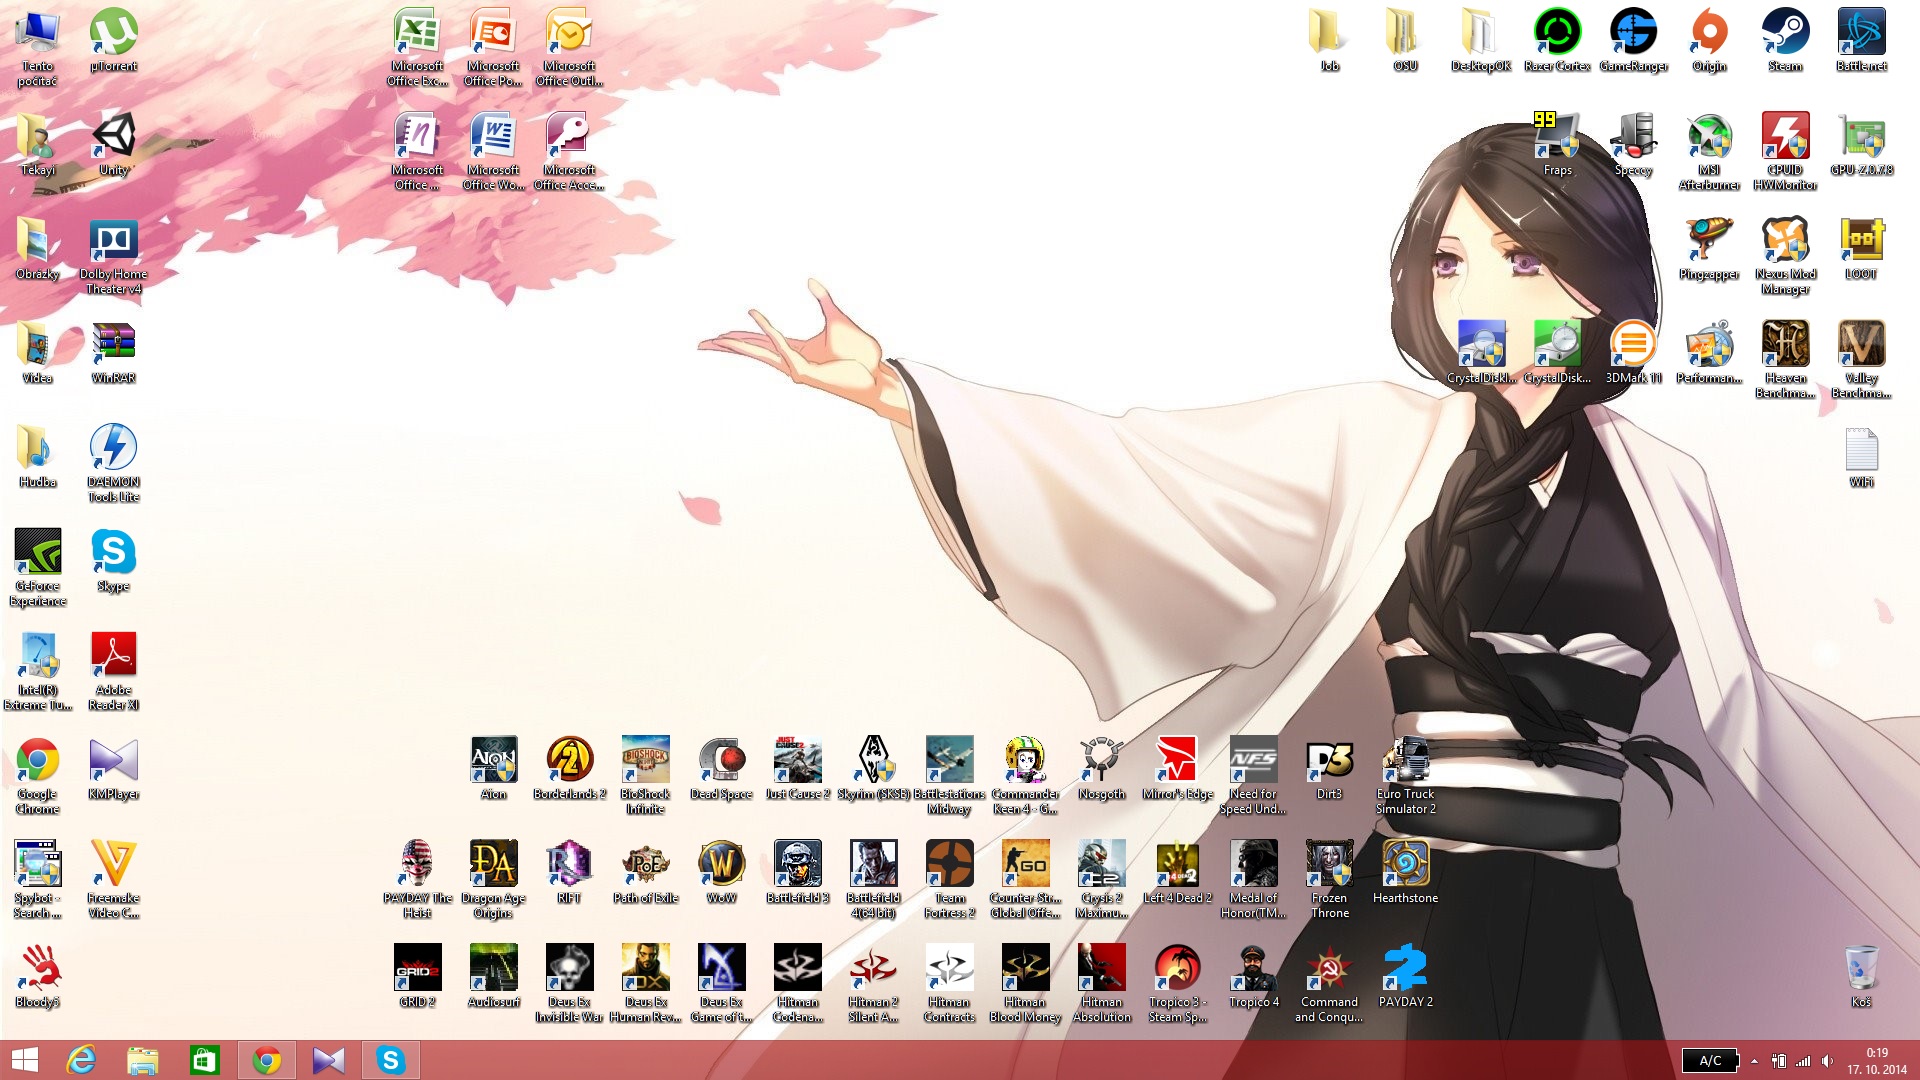Click the Windows Start button
This screenshot has width=1920, height=1080.
coord(25,1060)
